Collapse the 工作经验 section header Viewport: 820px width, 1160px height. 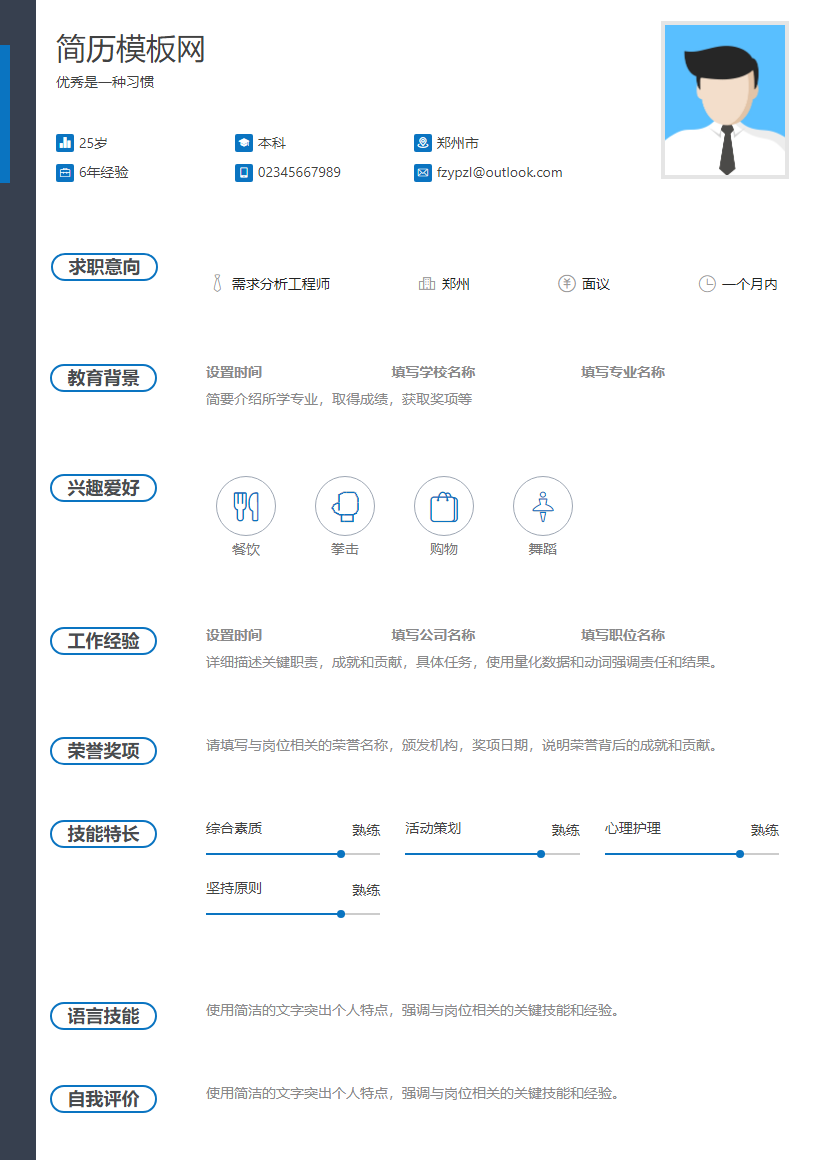[x=104, y=641]
